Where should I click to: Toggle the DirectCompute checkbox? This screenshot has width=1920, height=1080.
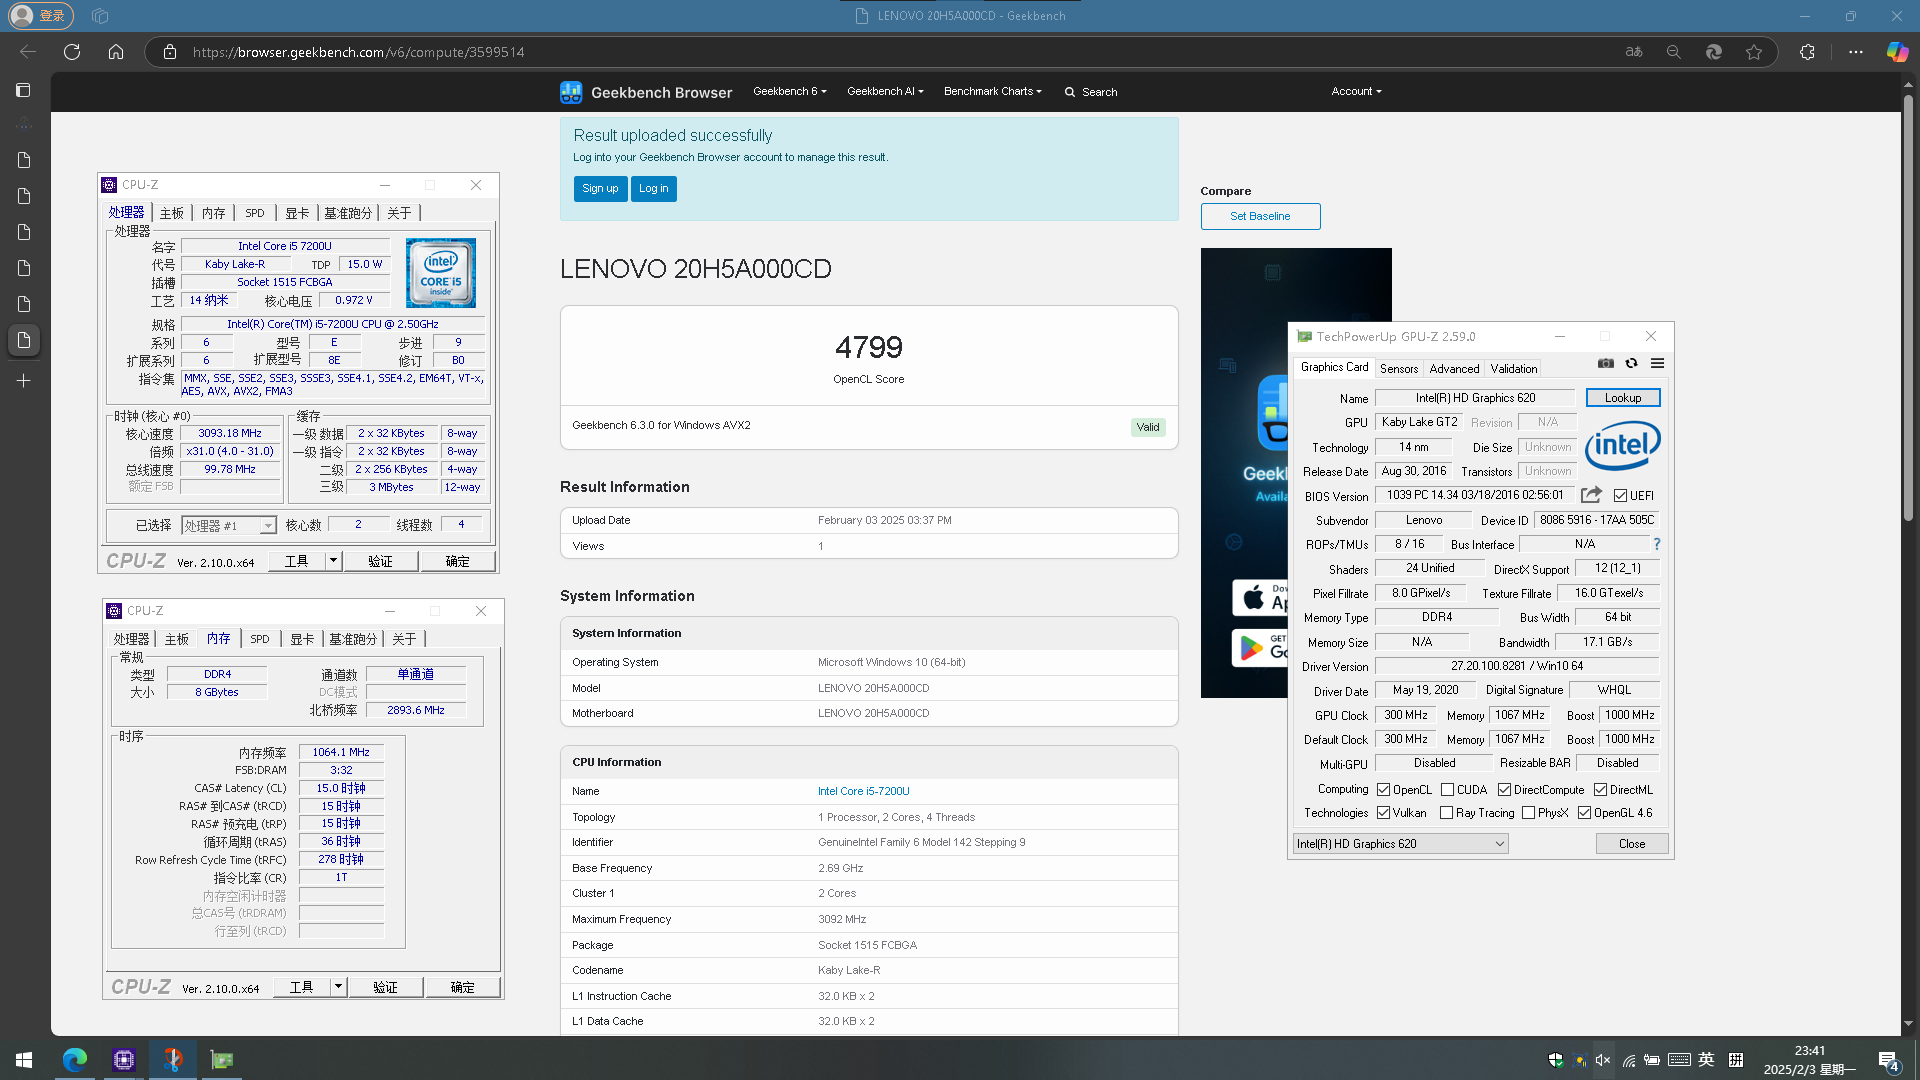[x=1504, y=790]
